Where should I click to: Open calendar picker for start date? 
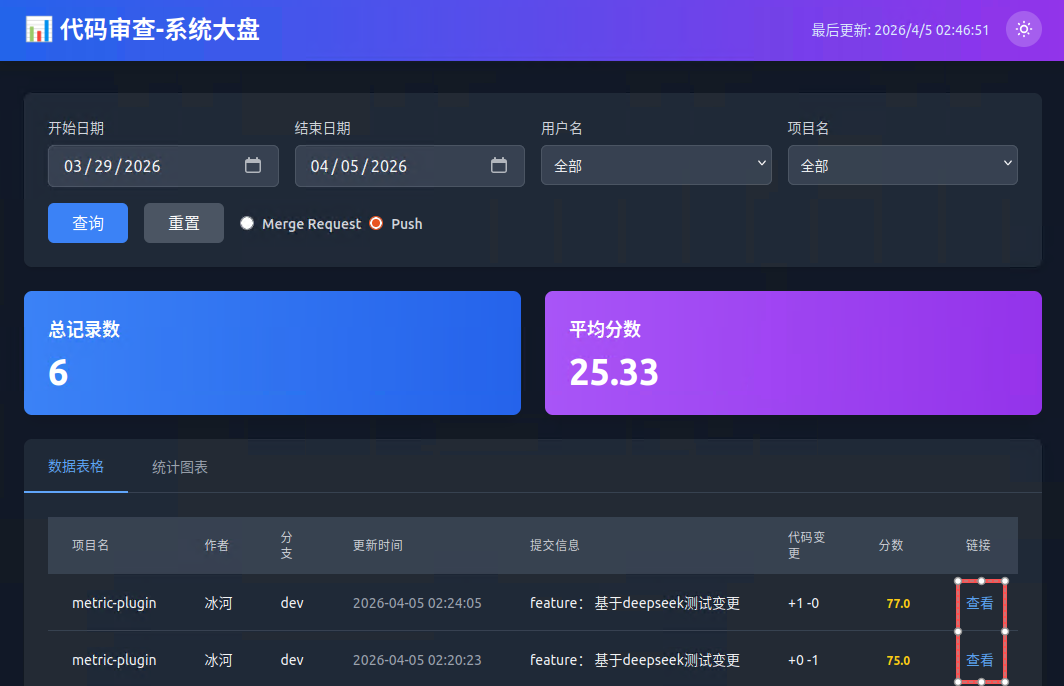(x=252, y=166)
